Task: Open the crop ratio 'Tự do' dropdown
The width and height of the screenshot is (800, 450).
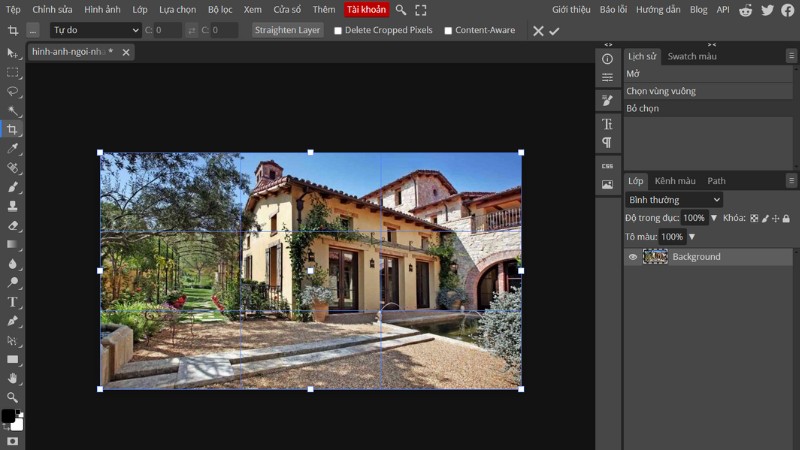Action: click(95, 30)
